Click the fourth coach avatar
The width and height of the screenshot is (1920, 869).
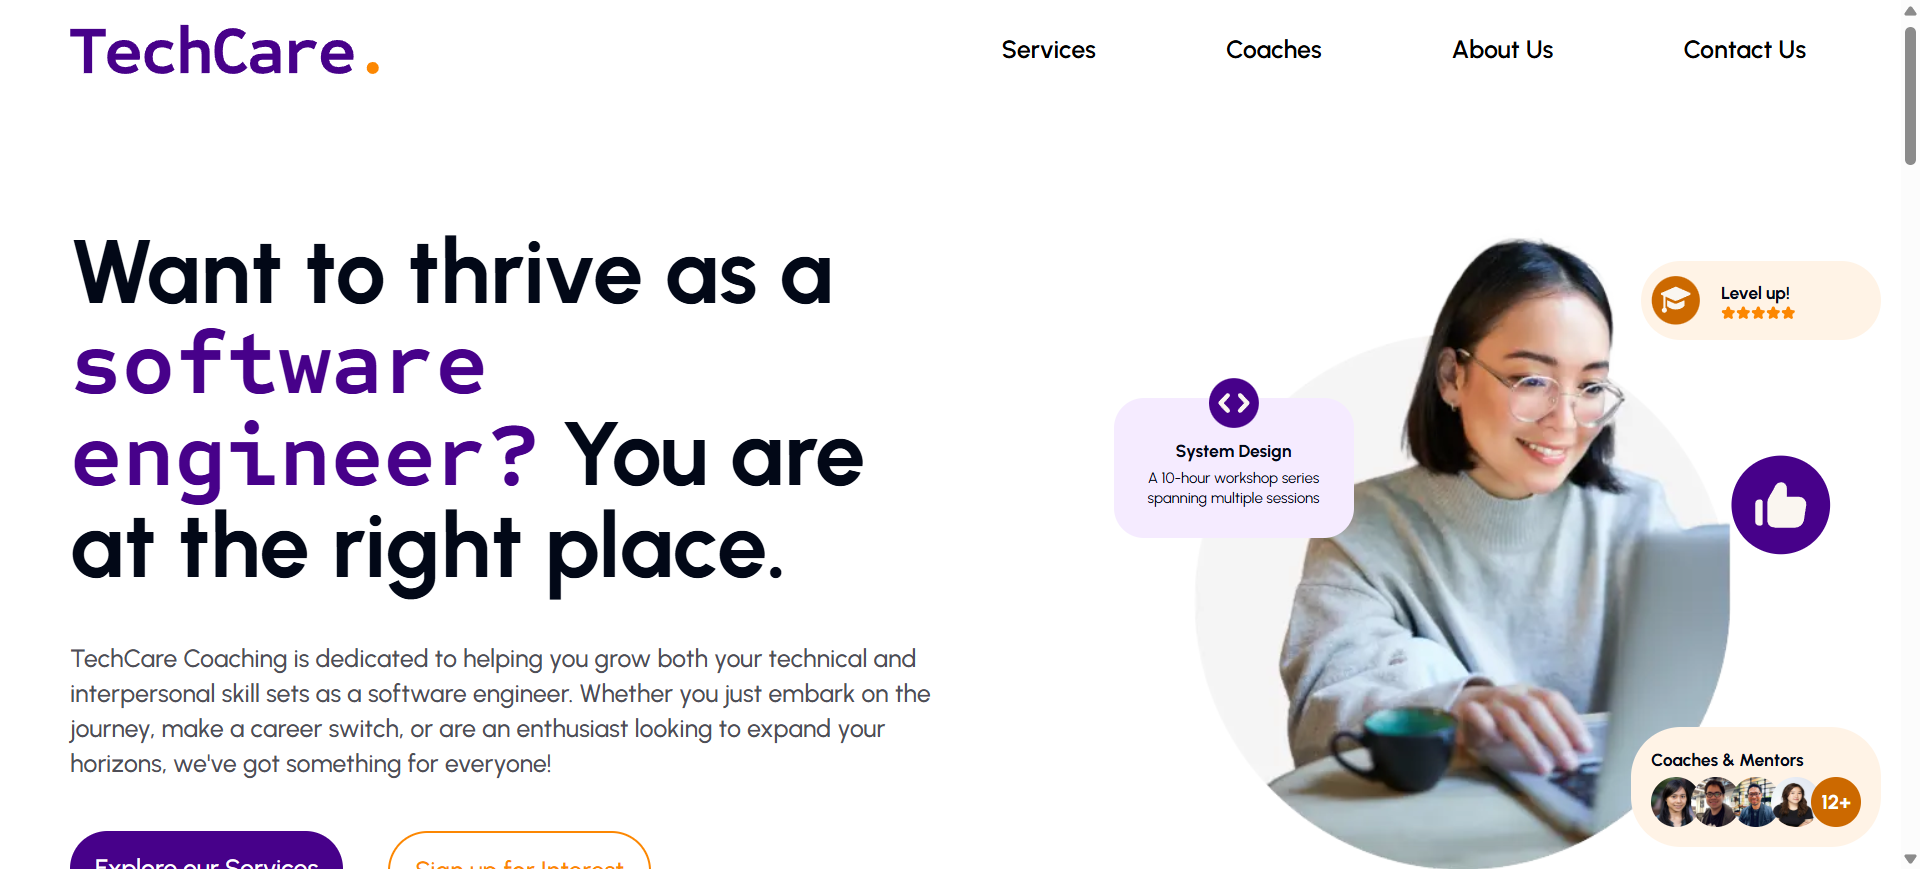pos(1794,802)
